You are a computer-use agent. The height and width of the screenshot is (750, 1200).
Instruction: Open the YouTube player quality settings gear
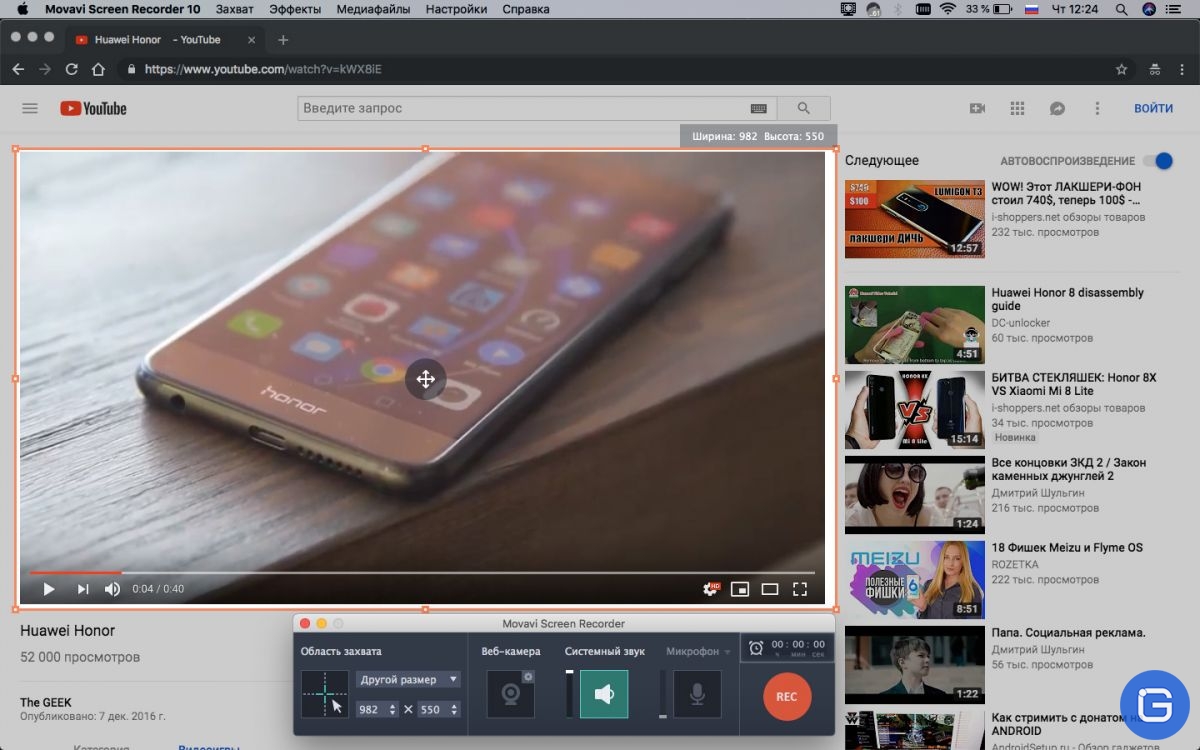click(x=710, y=589)
